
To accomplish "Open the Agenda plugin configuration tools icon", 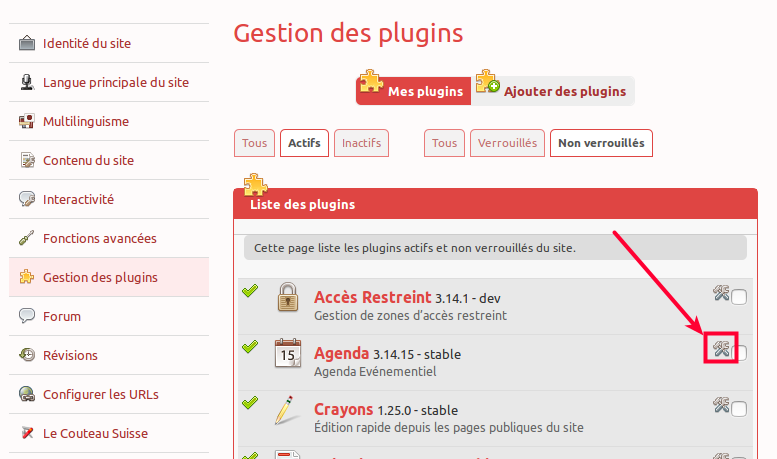I will (x=721, y=348).
